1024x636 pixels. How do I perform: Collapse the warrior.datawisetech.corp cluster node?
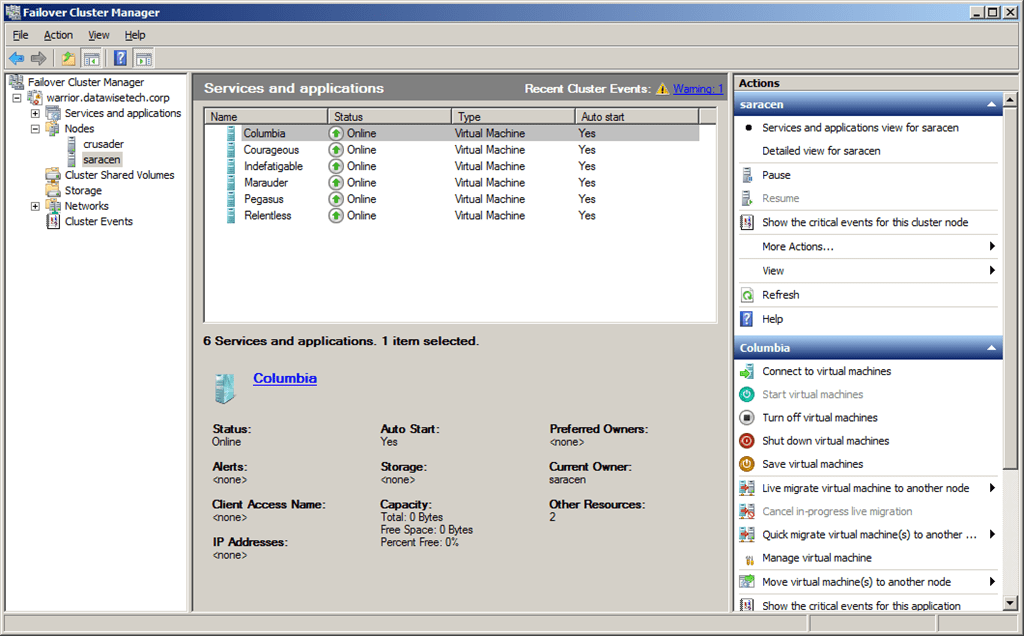tap(17, 98)
